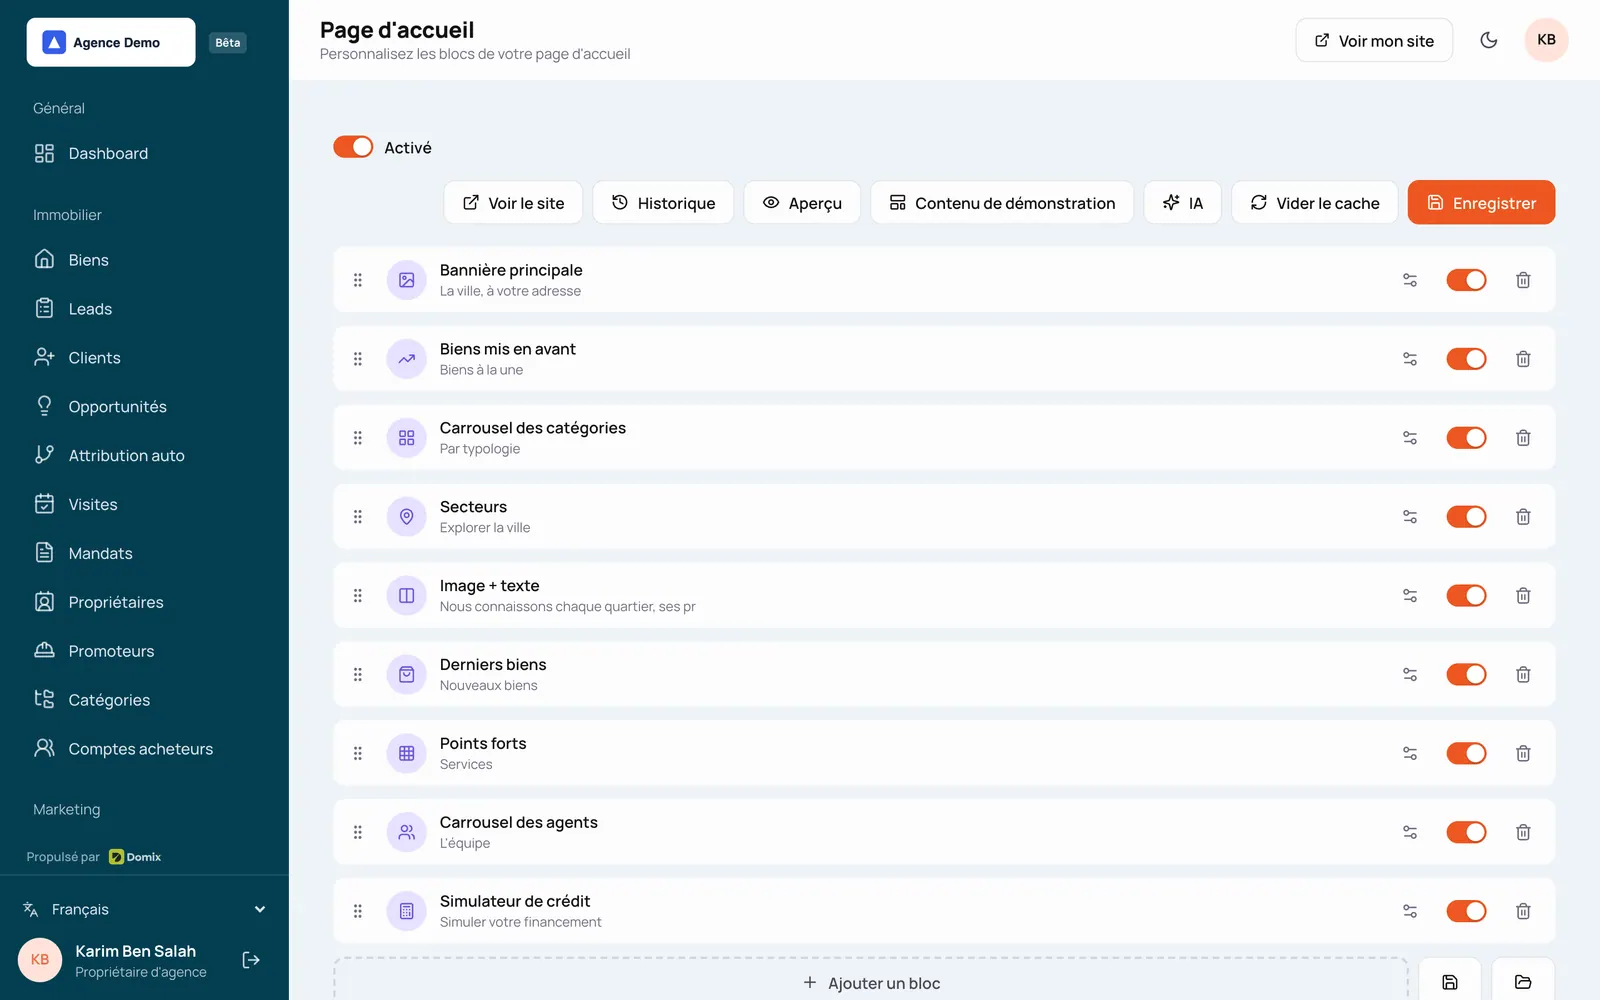Follow the Domix powered-by link
This screenshot has width=1600, height=1000.
pyautogui.click(x=135, y=857)
